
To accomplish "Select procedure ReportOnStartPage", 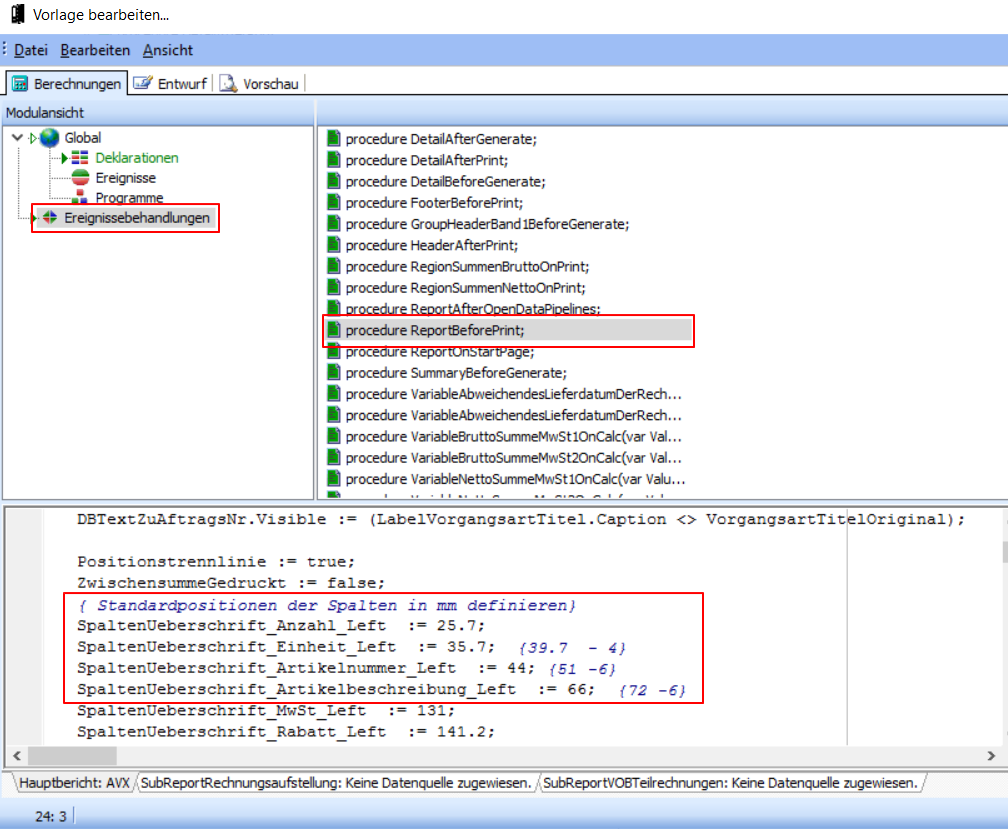I will click(440, 352).
